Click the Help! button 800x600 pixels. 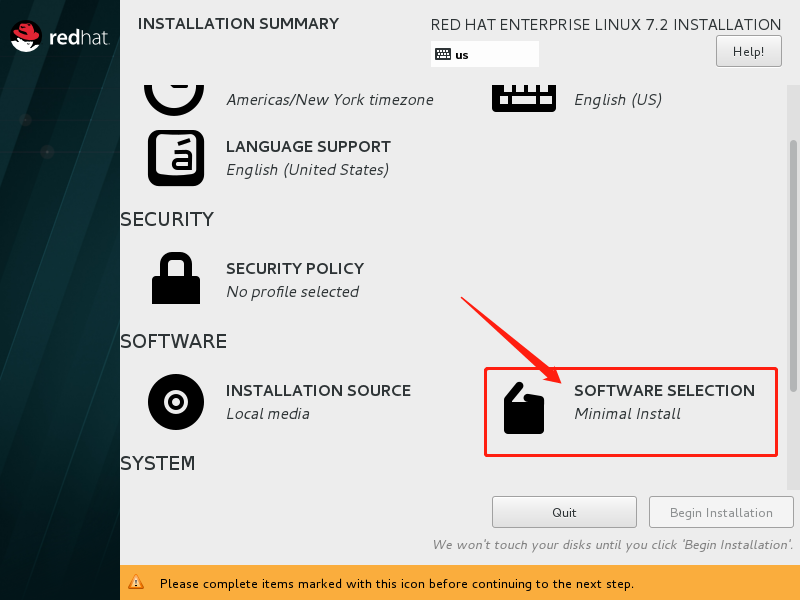(748, 52)
